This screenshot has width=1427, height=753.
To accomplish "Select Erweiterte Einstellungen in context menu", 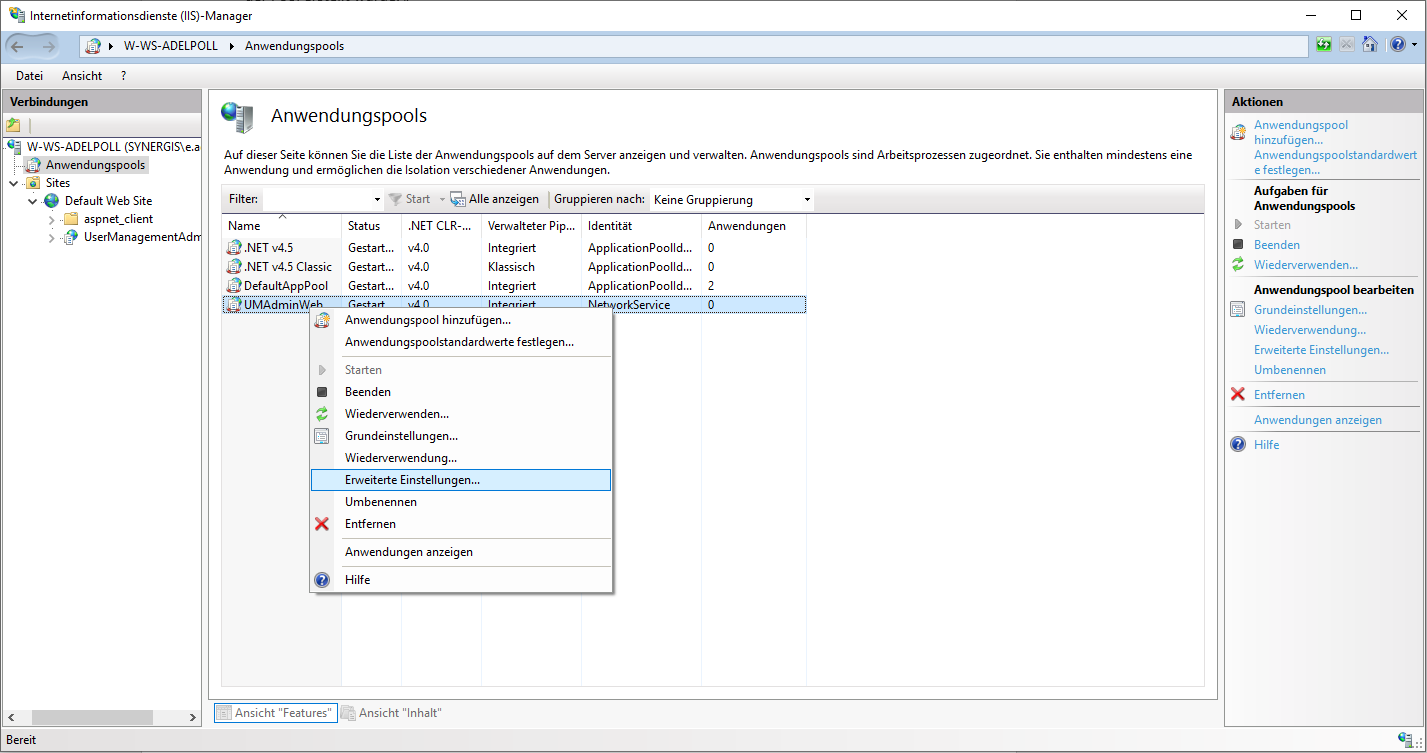I will coord(412,480).
